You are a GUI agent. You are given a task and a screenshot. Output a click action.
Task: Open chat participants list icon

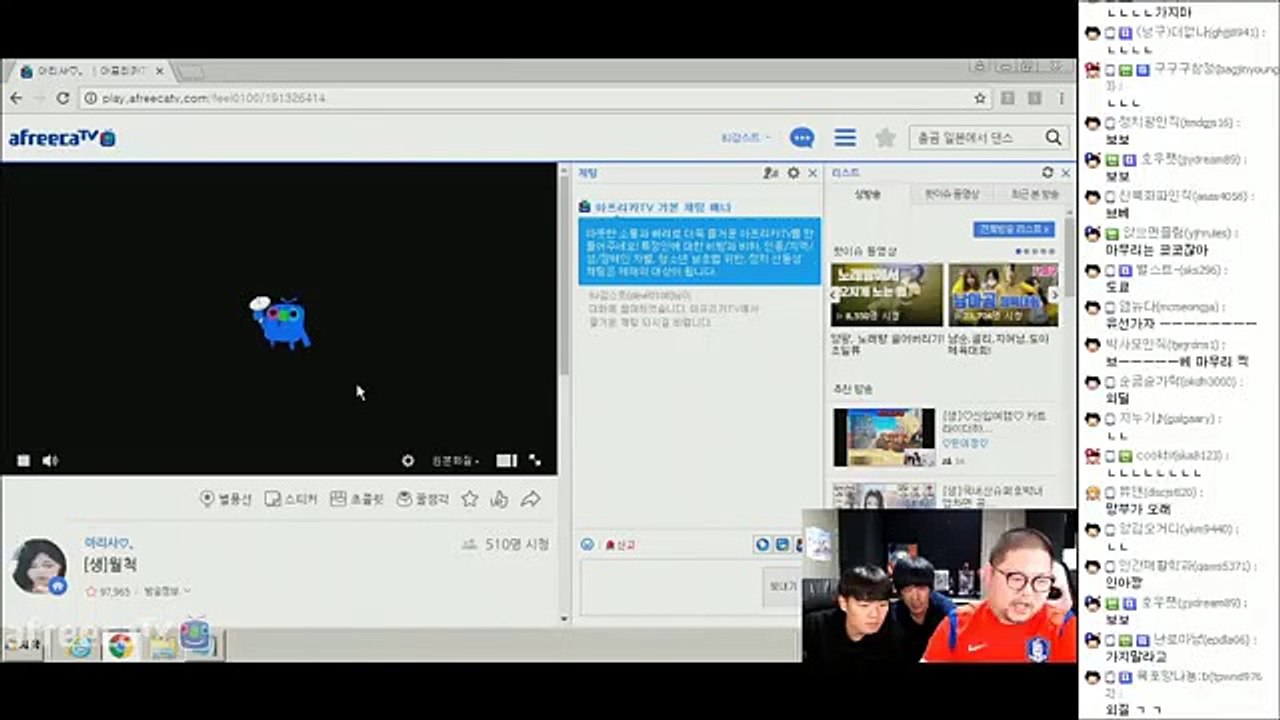pos(770,173)
